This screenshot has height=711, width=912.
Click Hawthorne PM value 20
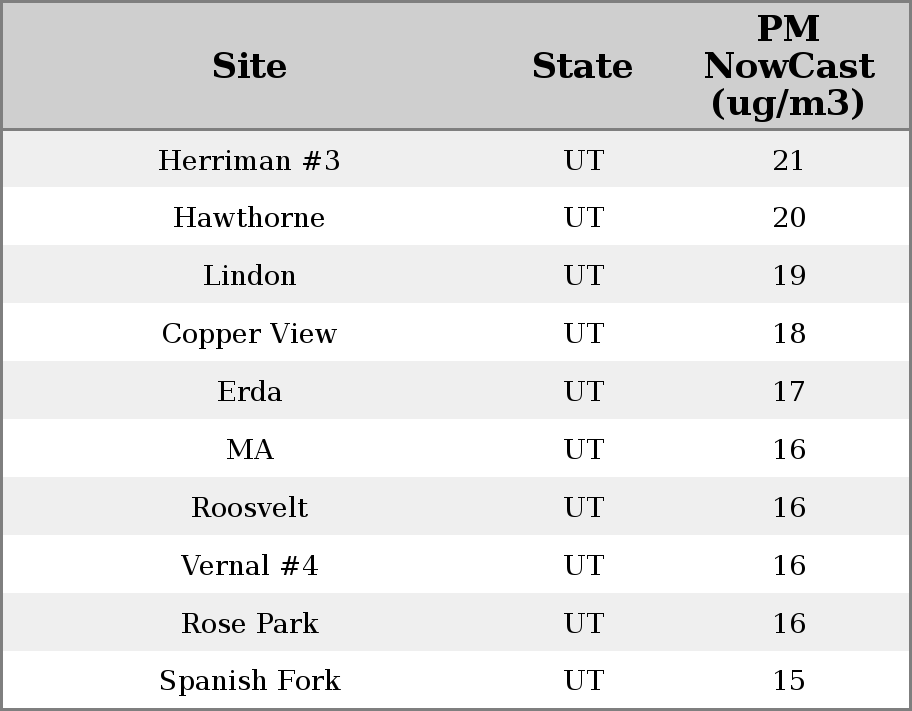[x=788, y=218]
